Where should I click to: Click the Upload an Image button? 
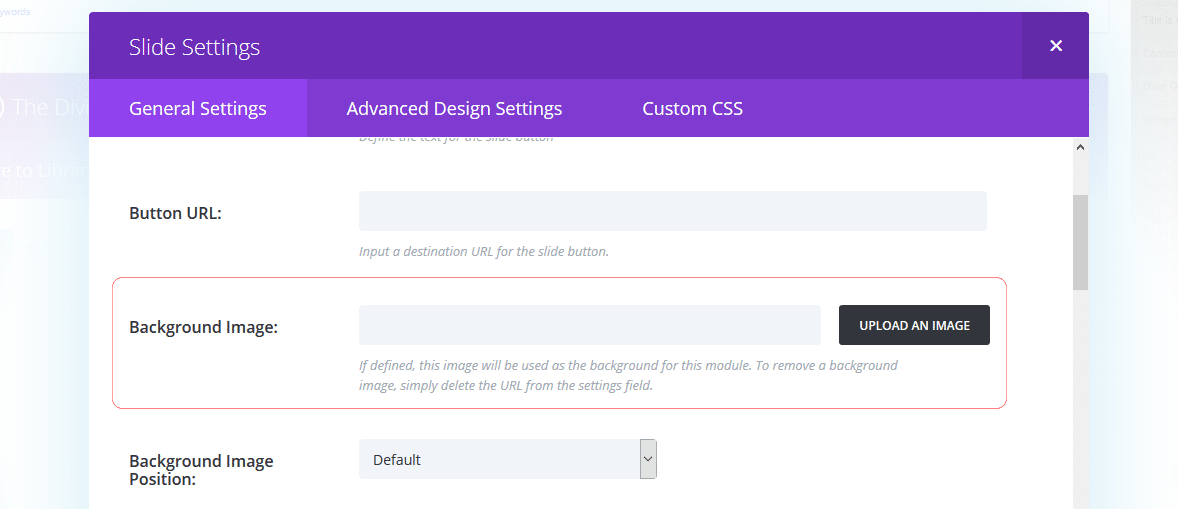914,325
